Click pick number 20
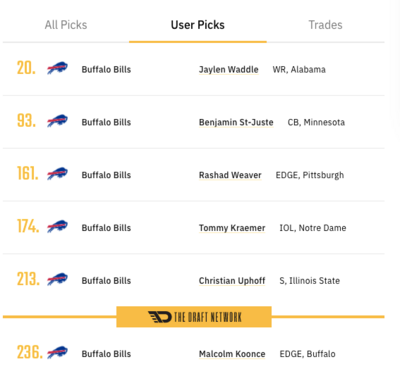This screenshot has height=376, width=400. 26,68
